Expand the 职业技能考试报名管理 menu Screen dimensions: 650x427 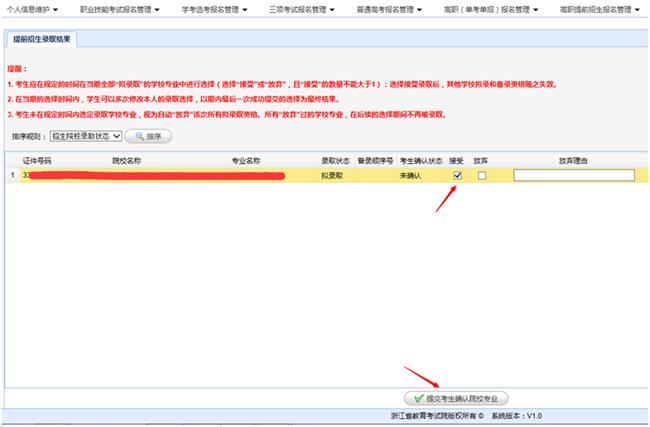[x=125, y=8]
